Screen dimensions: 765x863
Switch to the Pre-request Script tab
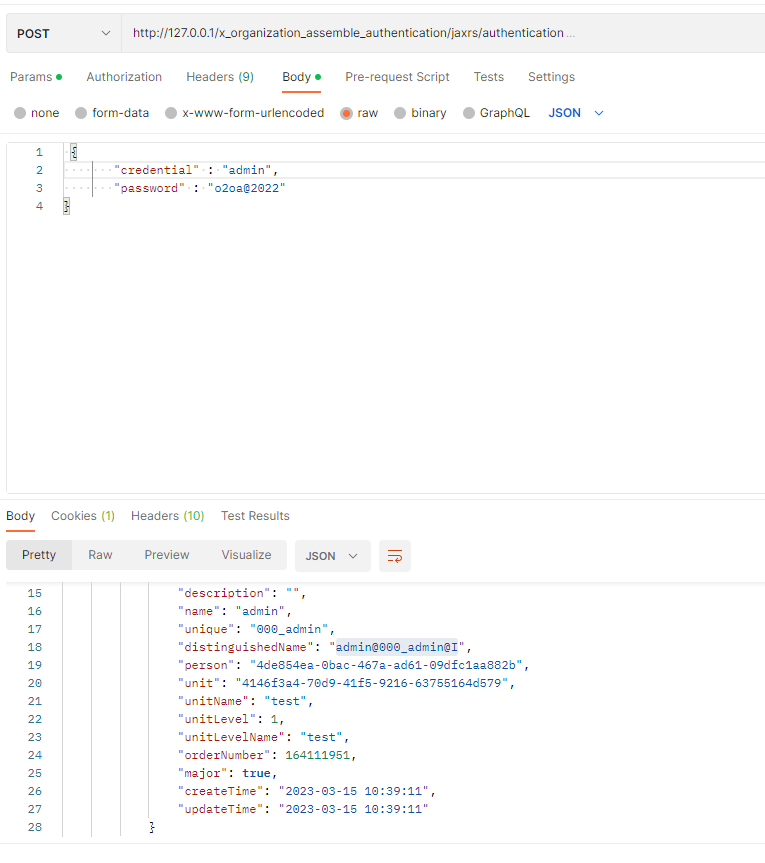point(397,77)
